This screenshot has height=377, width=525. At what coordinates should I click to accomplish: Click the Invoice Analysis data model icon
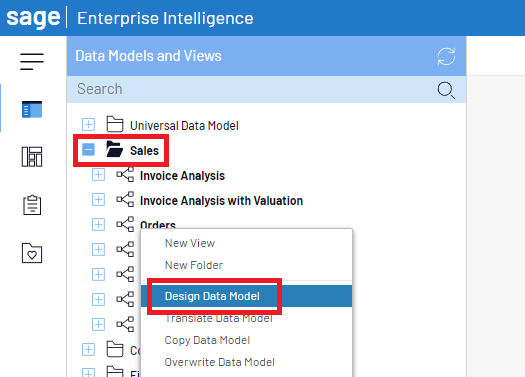[x=125, y=175]
